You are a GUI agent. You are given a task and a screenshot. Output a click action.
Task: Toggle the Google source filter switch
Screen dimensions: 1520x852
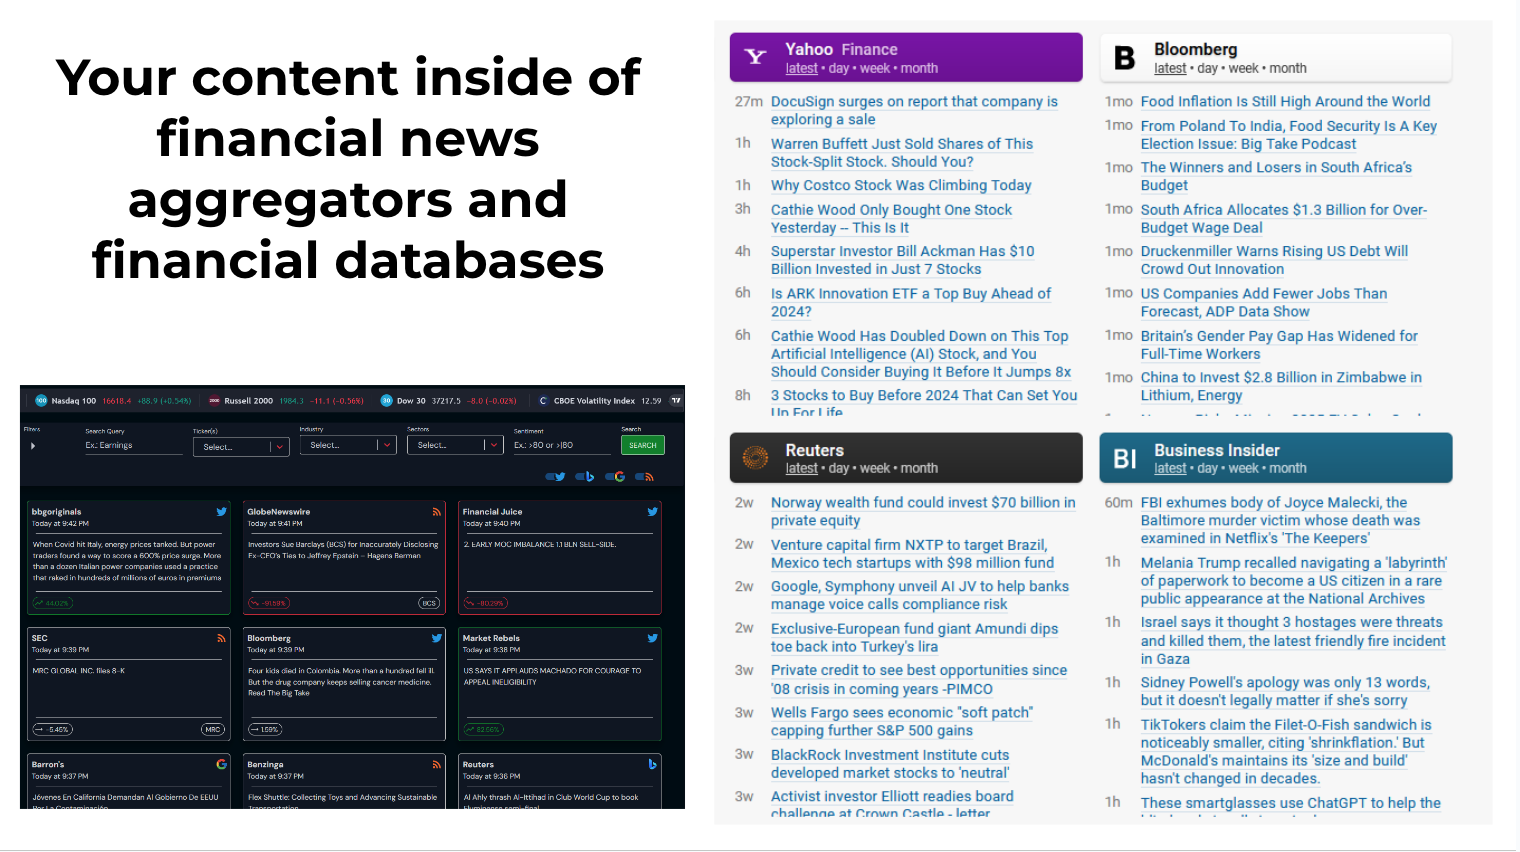pos(615,477)
